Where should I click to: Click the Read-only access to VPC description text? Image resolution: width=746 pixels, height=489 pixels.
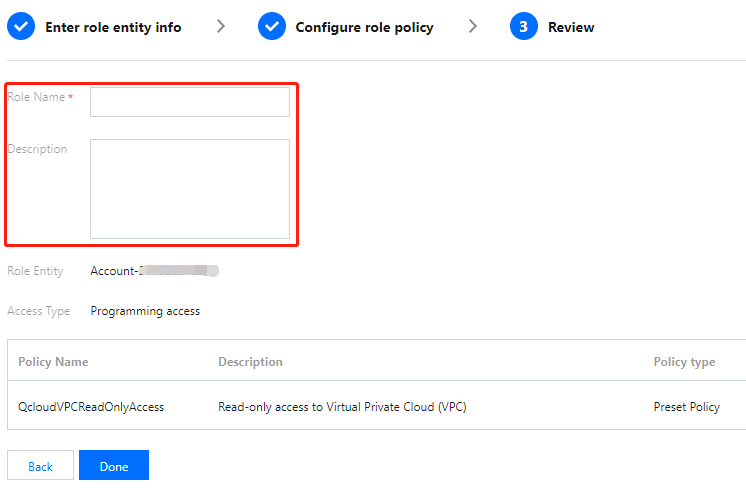pyautogui.click(x=342, y=407)
